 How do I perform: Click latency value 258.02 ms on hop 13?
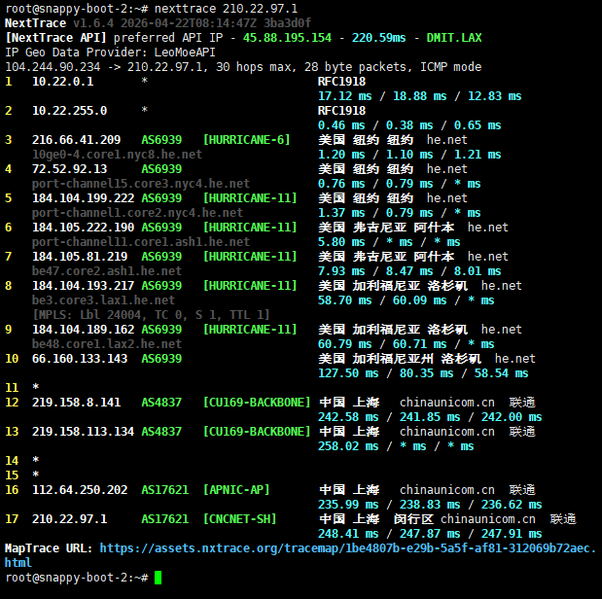[348, 446]
